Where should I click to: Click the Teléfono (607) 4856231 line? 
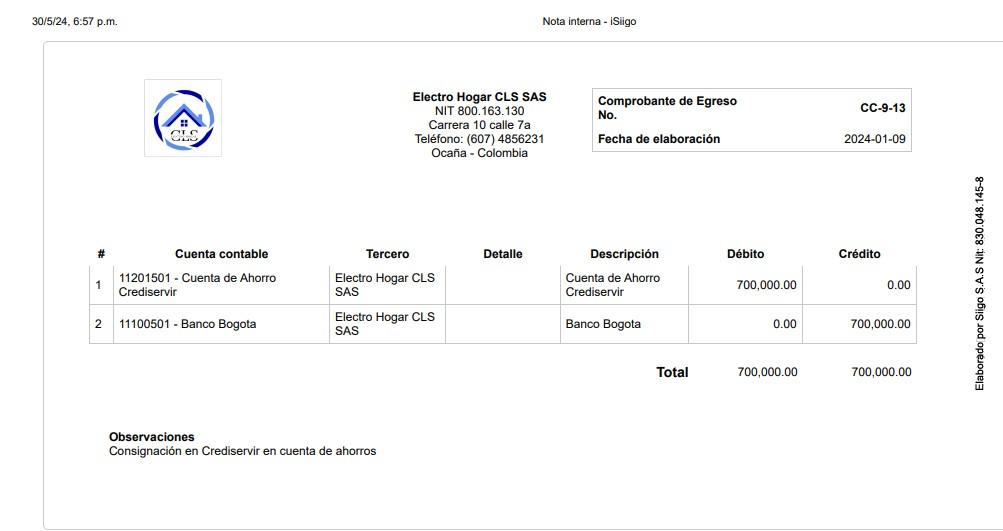click(x=479, y=139)
